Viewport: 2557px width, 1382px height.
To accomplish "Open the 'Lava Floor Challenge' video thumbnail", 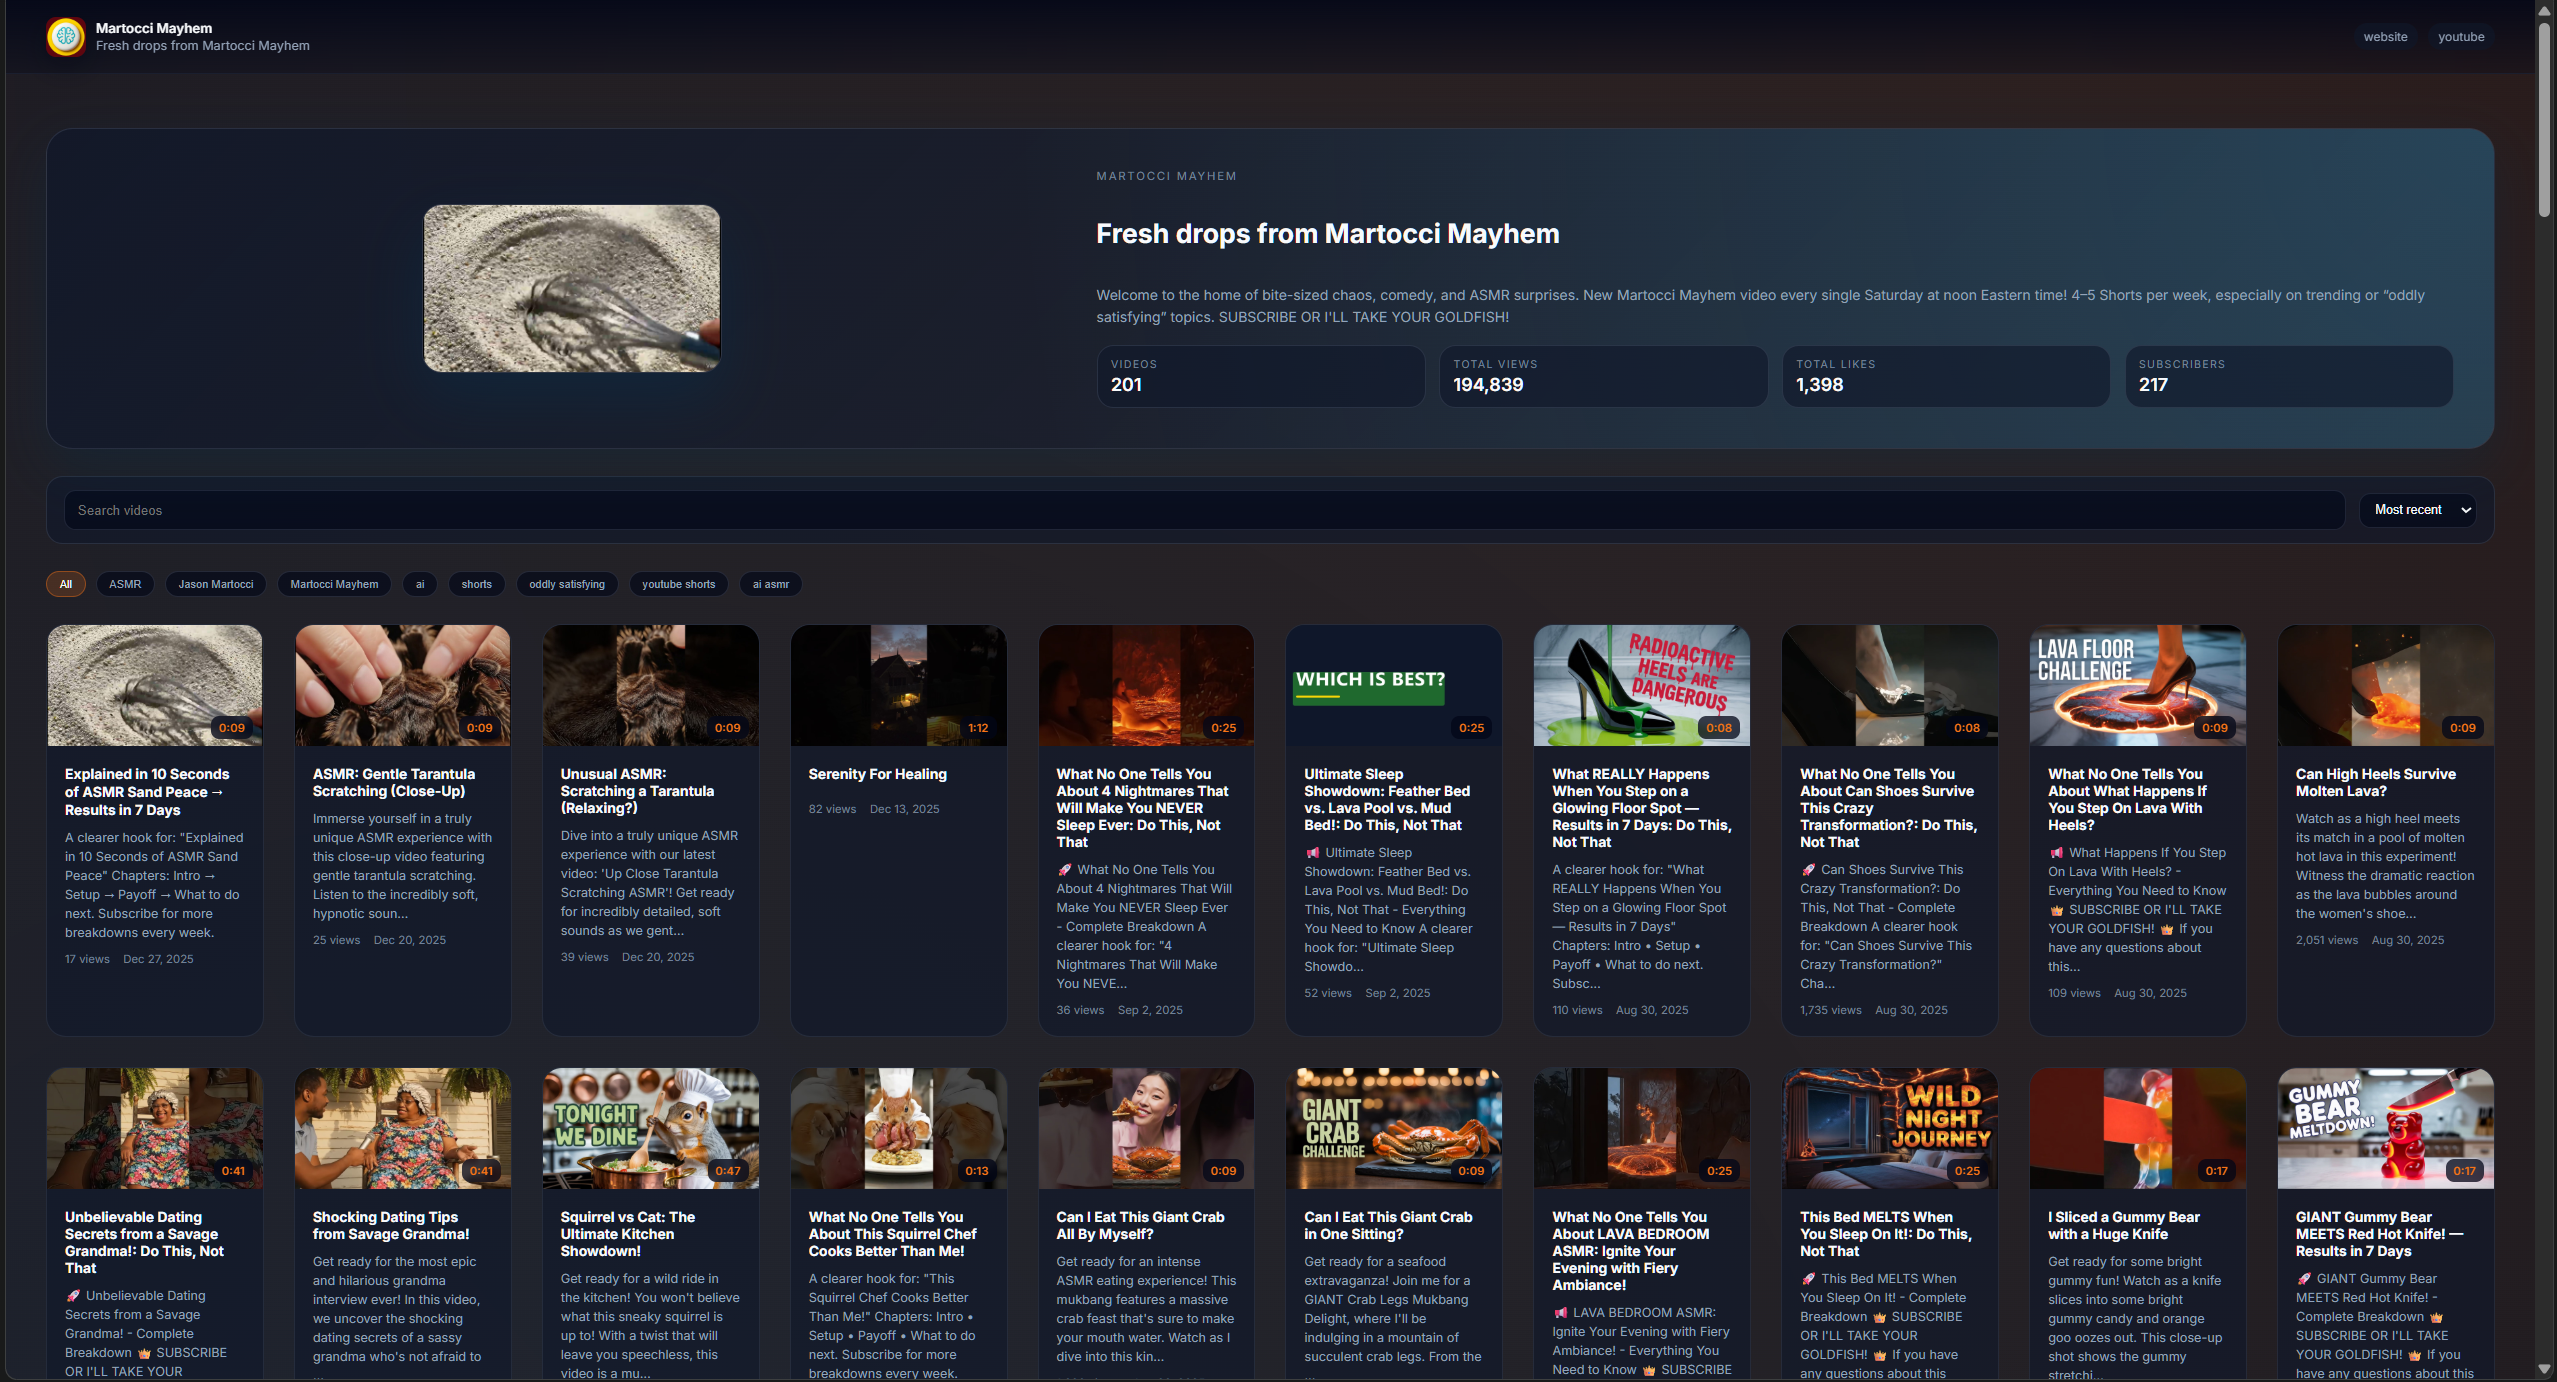I will click(x=2135, y=684).
